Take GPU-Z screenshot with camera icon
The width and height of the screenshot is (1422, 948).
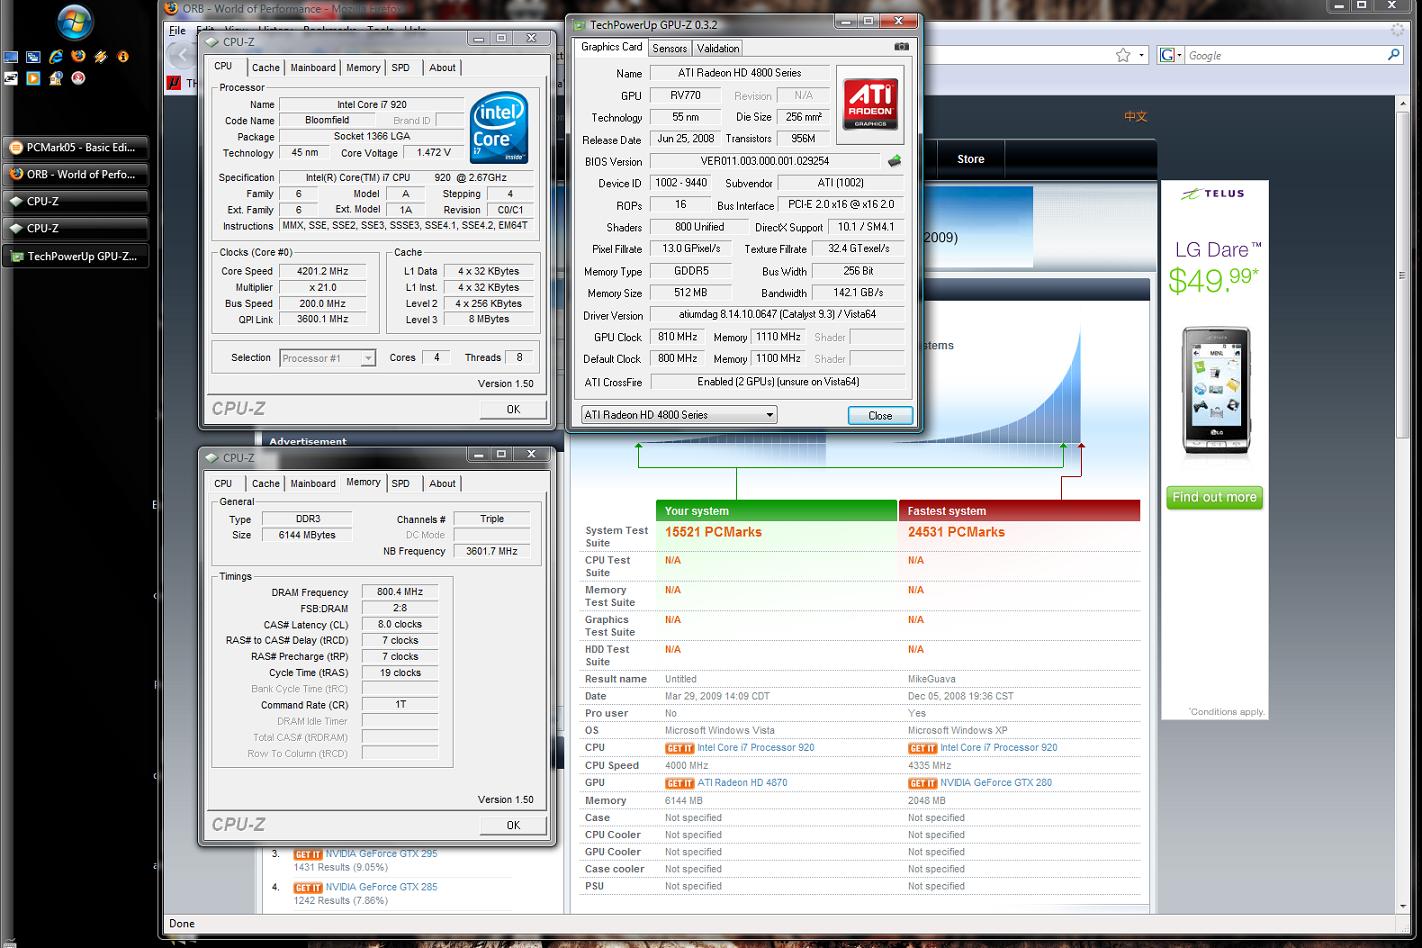(901, 46)
